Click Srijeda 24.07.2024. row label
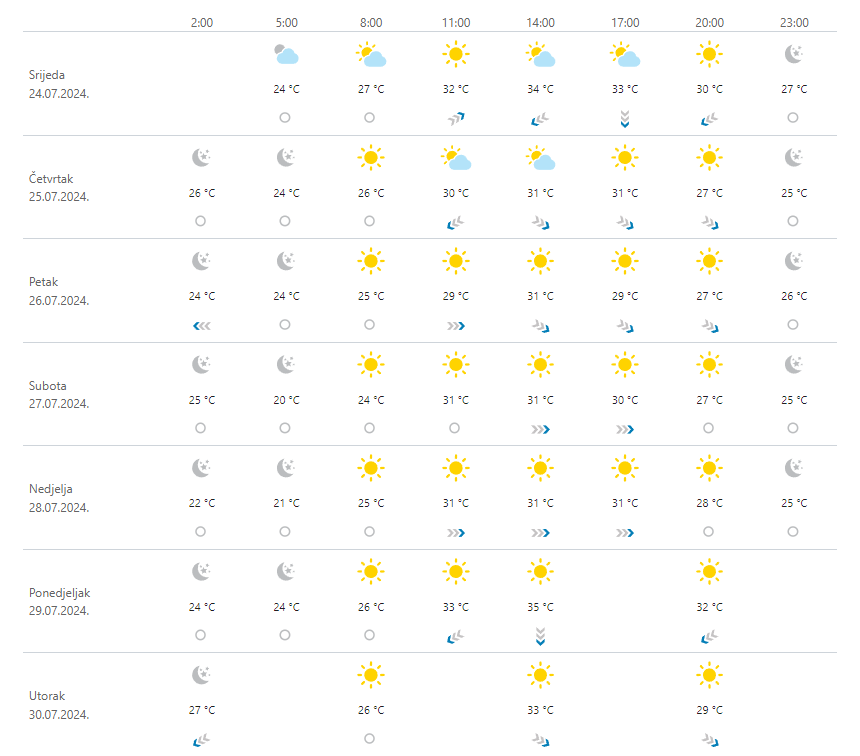 pos(60,84)
